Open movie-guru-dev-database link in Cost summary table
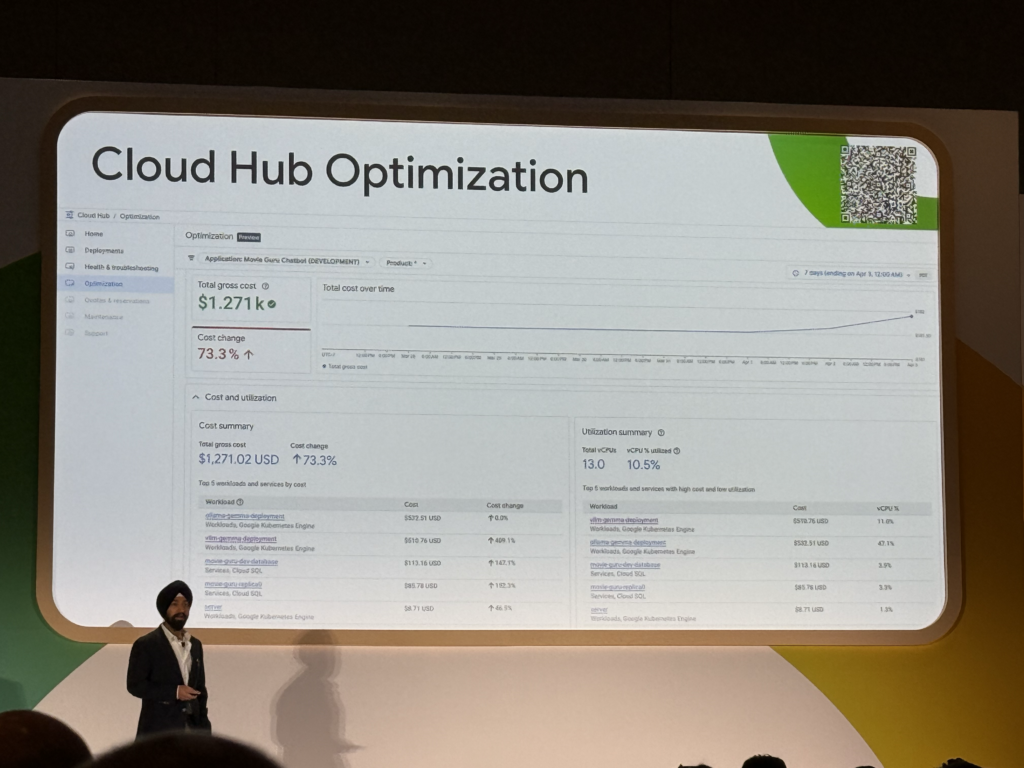Image resolution: width=1024 pixels, height=768 pixels. pyautogui.click(x=241, y=562)
